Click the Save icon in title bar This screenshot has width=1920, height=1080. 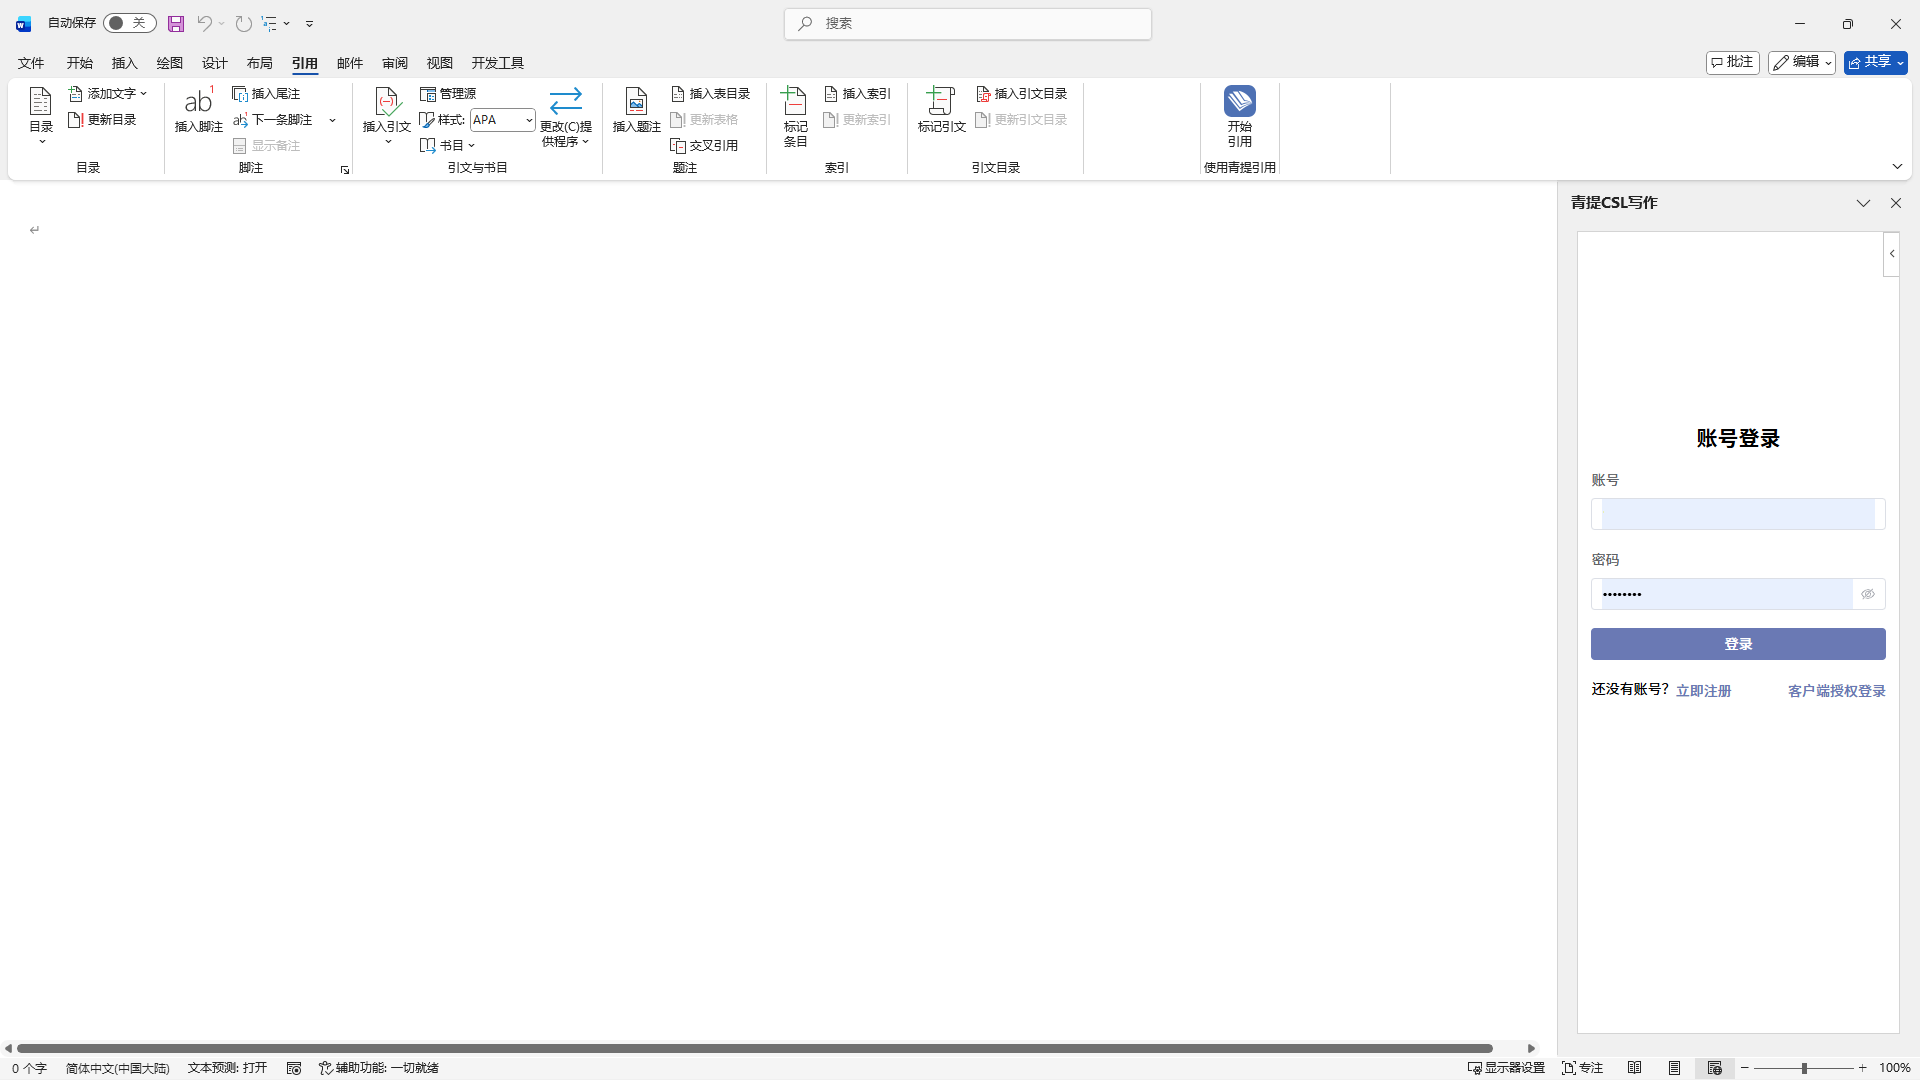(176, 23)
